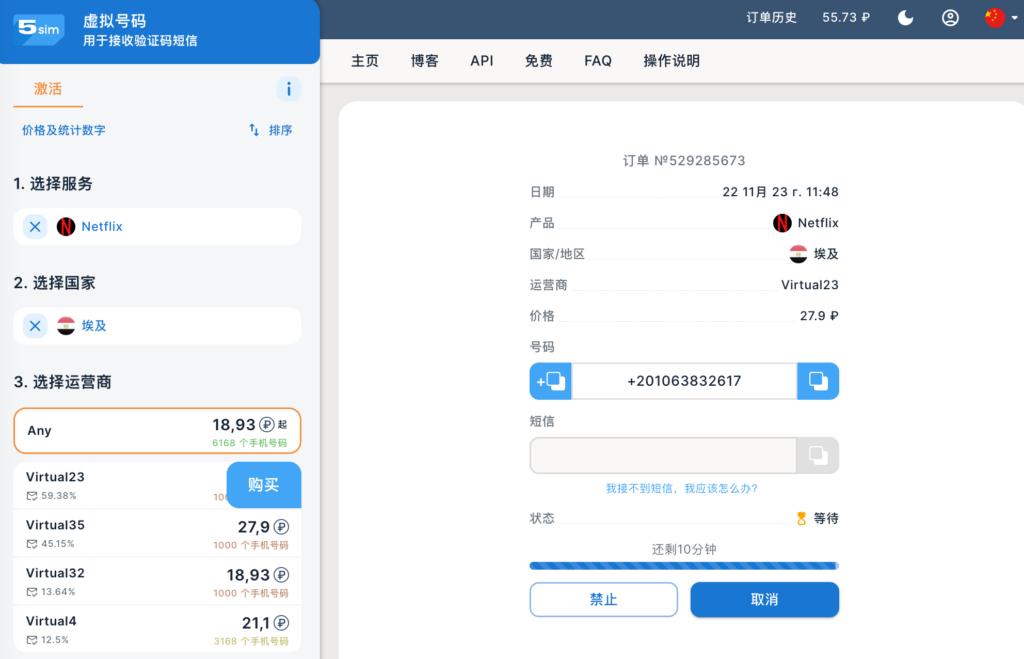Clear the selected country 埃及

pos(35,326)
